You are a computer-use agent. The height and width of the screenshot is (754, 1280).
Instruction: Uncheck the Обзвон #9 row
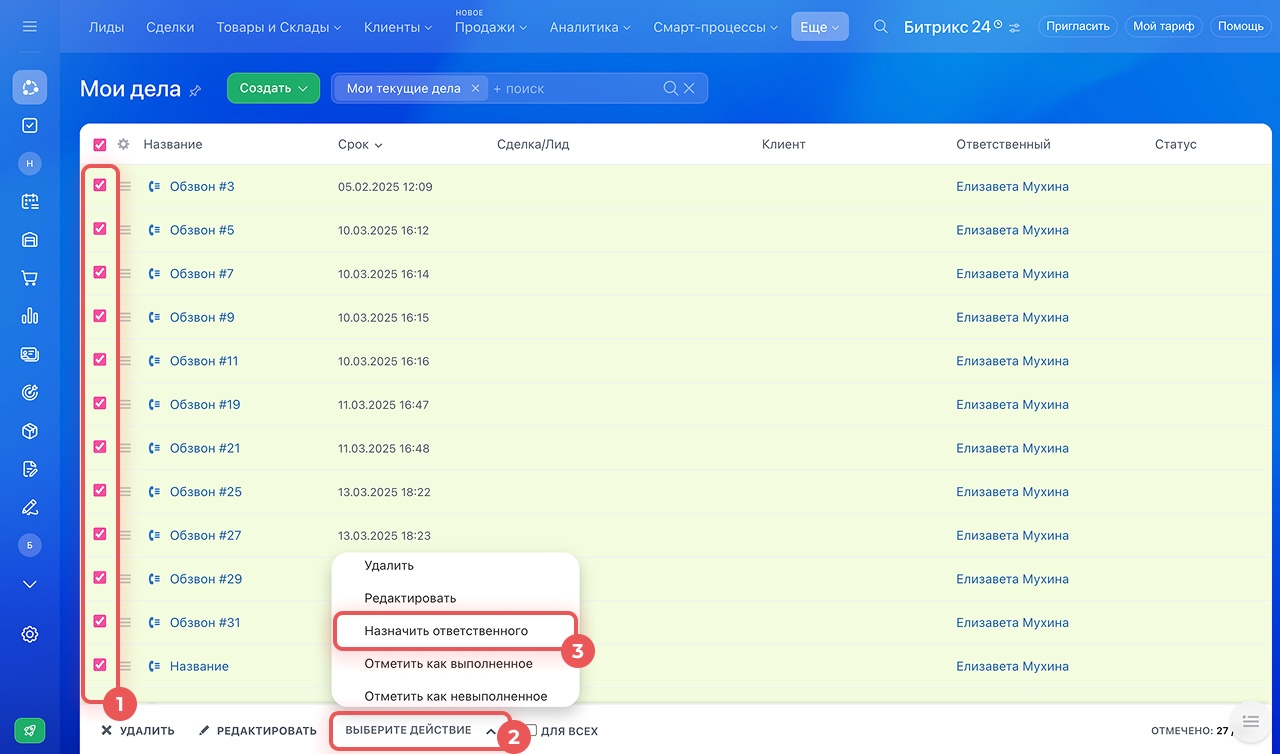(100, 316)
